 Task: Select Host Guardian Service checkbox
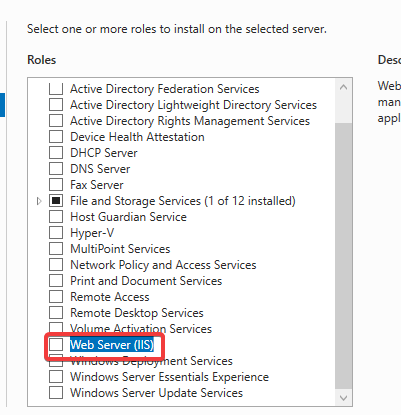56,217
